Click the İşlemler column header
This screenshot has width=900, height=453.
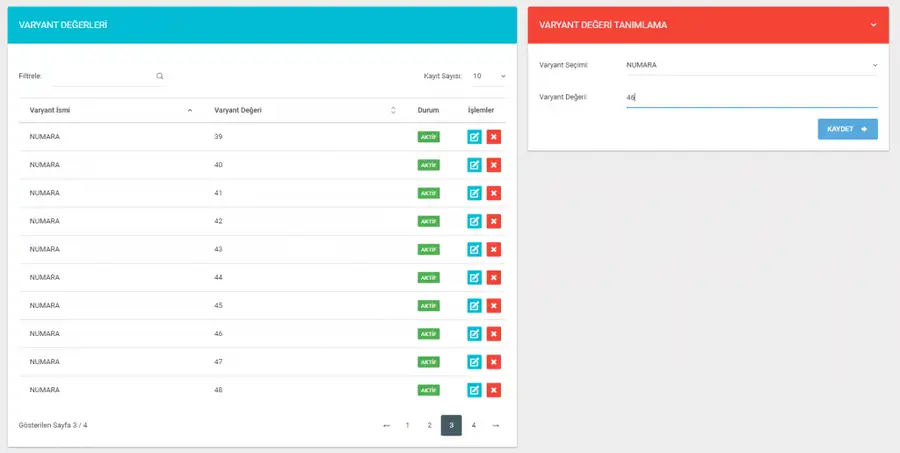pyautogui.click(x=481, y=110)
